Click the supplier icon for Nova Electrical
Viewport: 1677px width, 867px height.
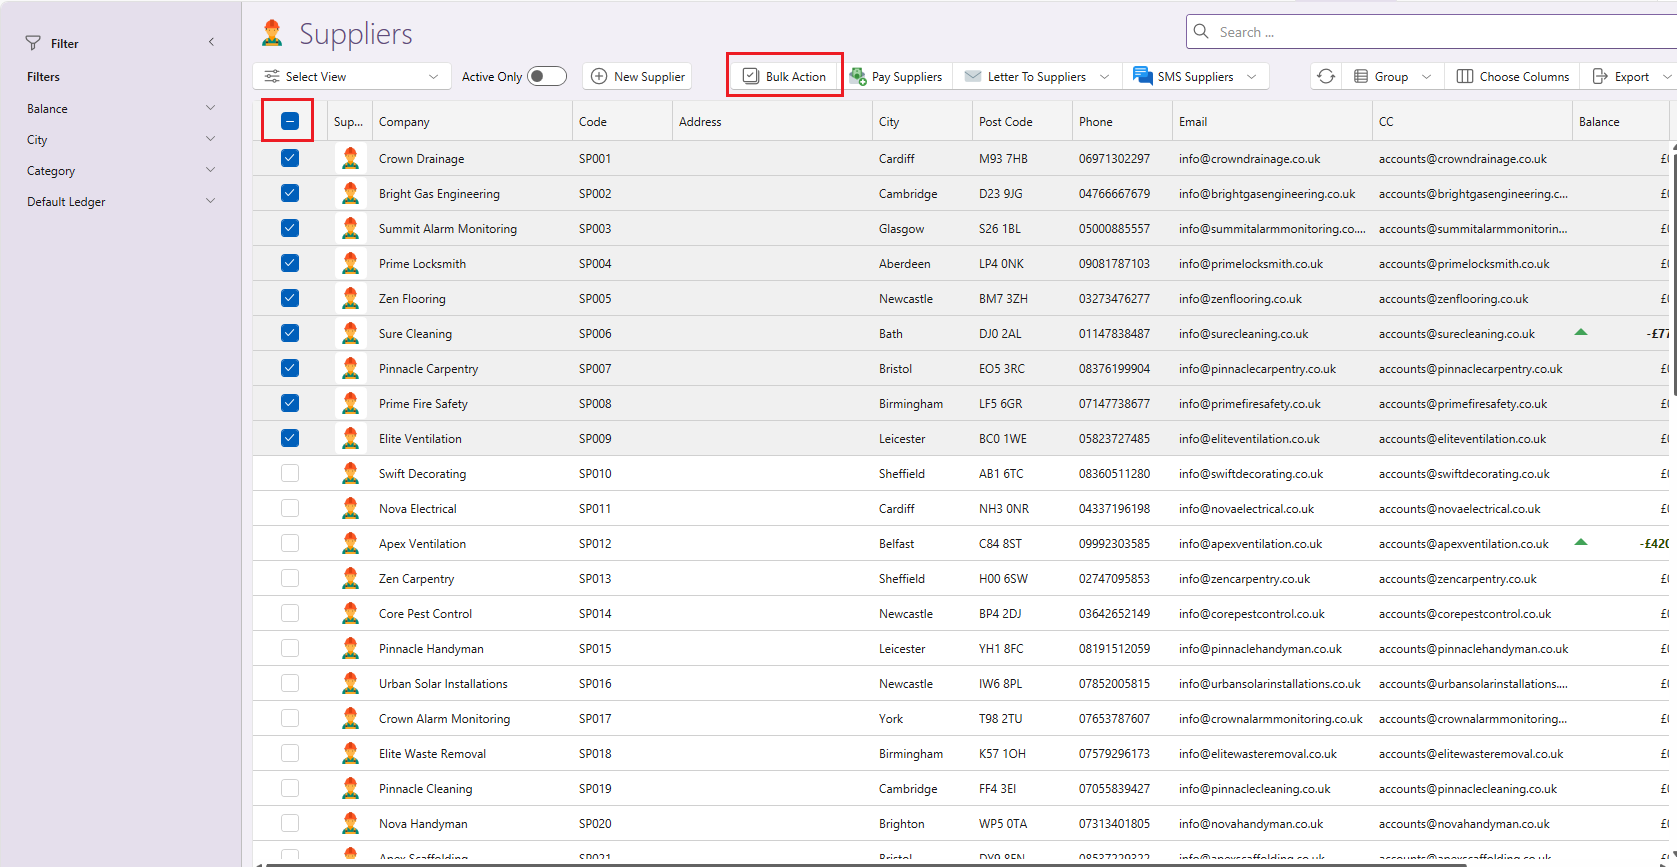pyautogui.click(x=350, y=509)
